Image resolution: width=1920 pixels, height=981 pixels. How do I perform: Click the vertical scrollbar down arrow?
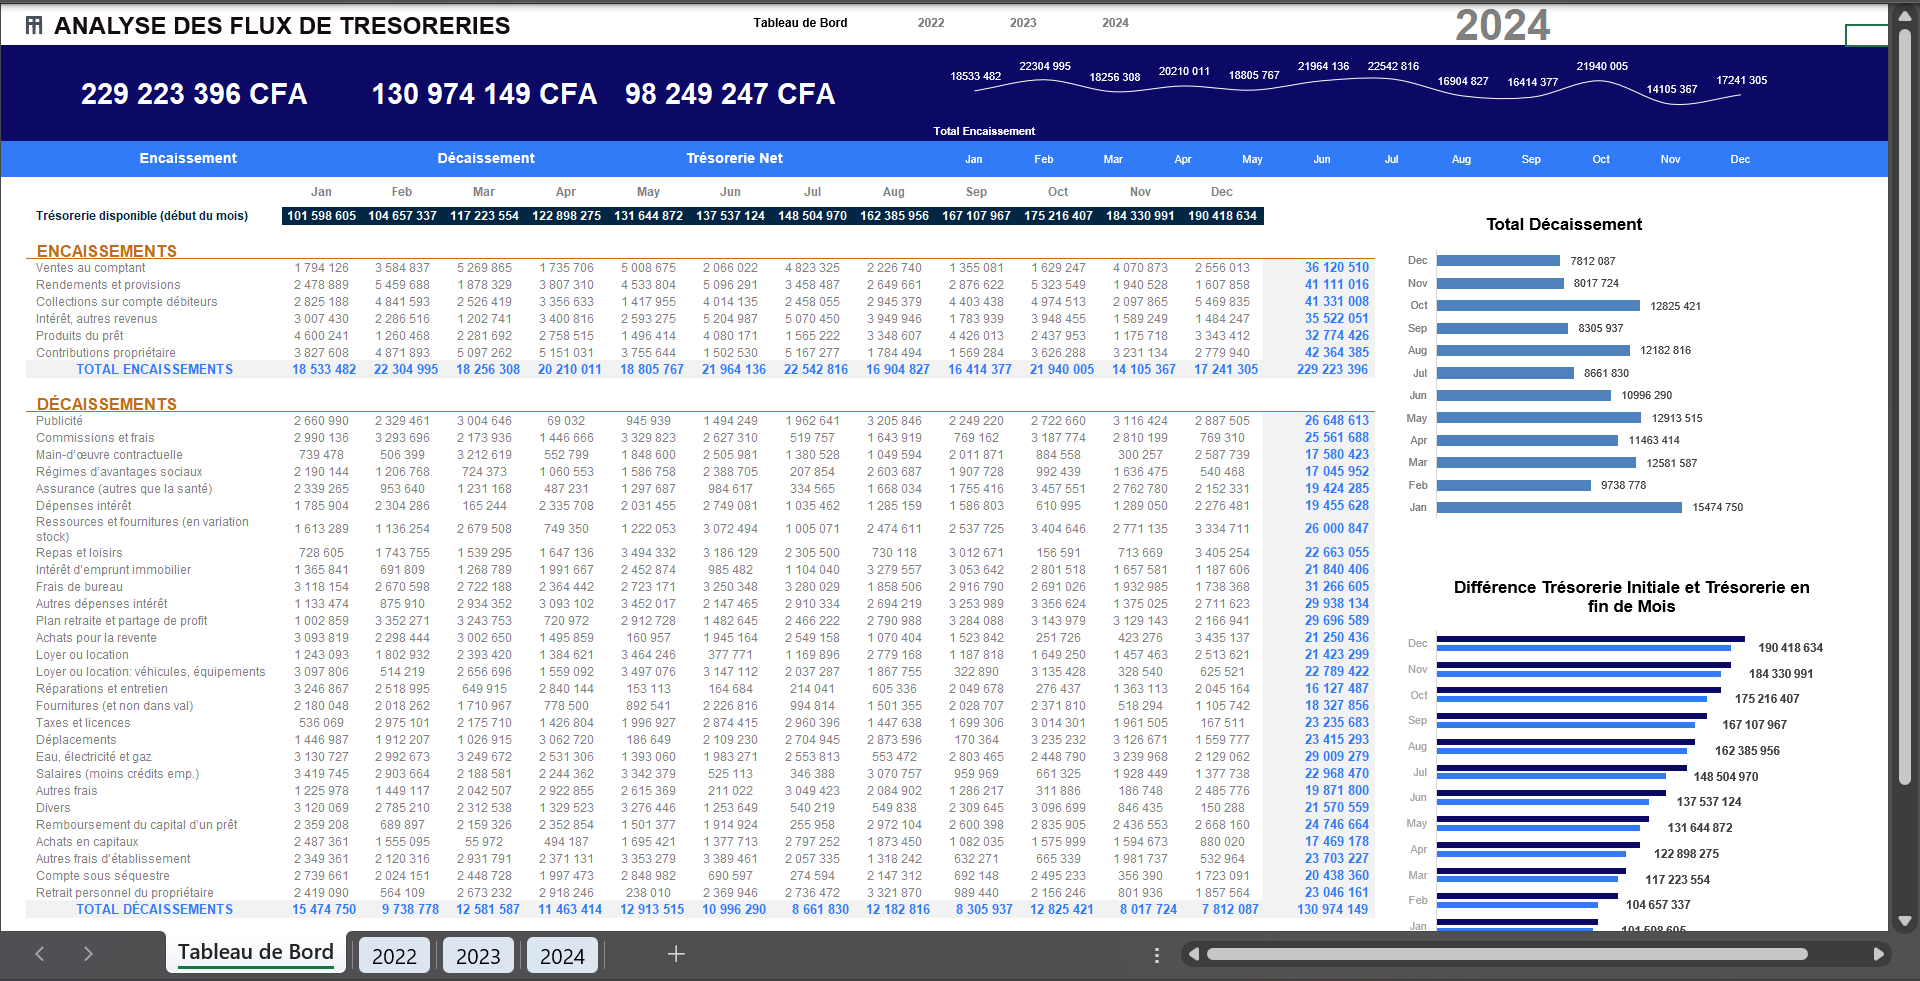(1904, 921)
